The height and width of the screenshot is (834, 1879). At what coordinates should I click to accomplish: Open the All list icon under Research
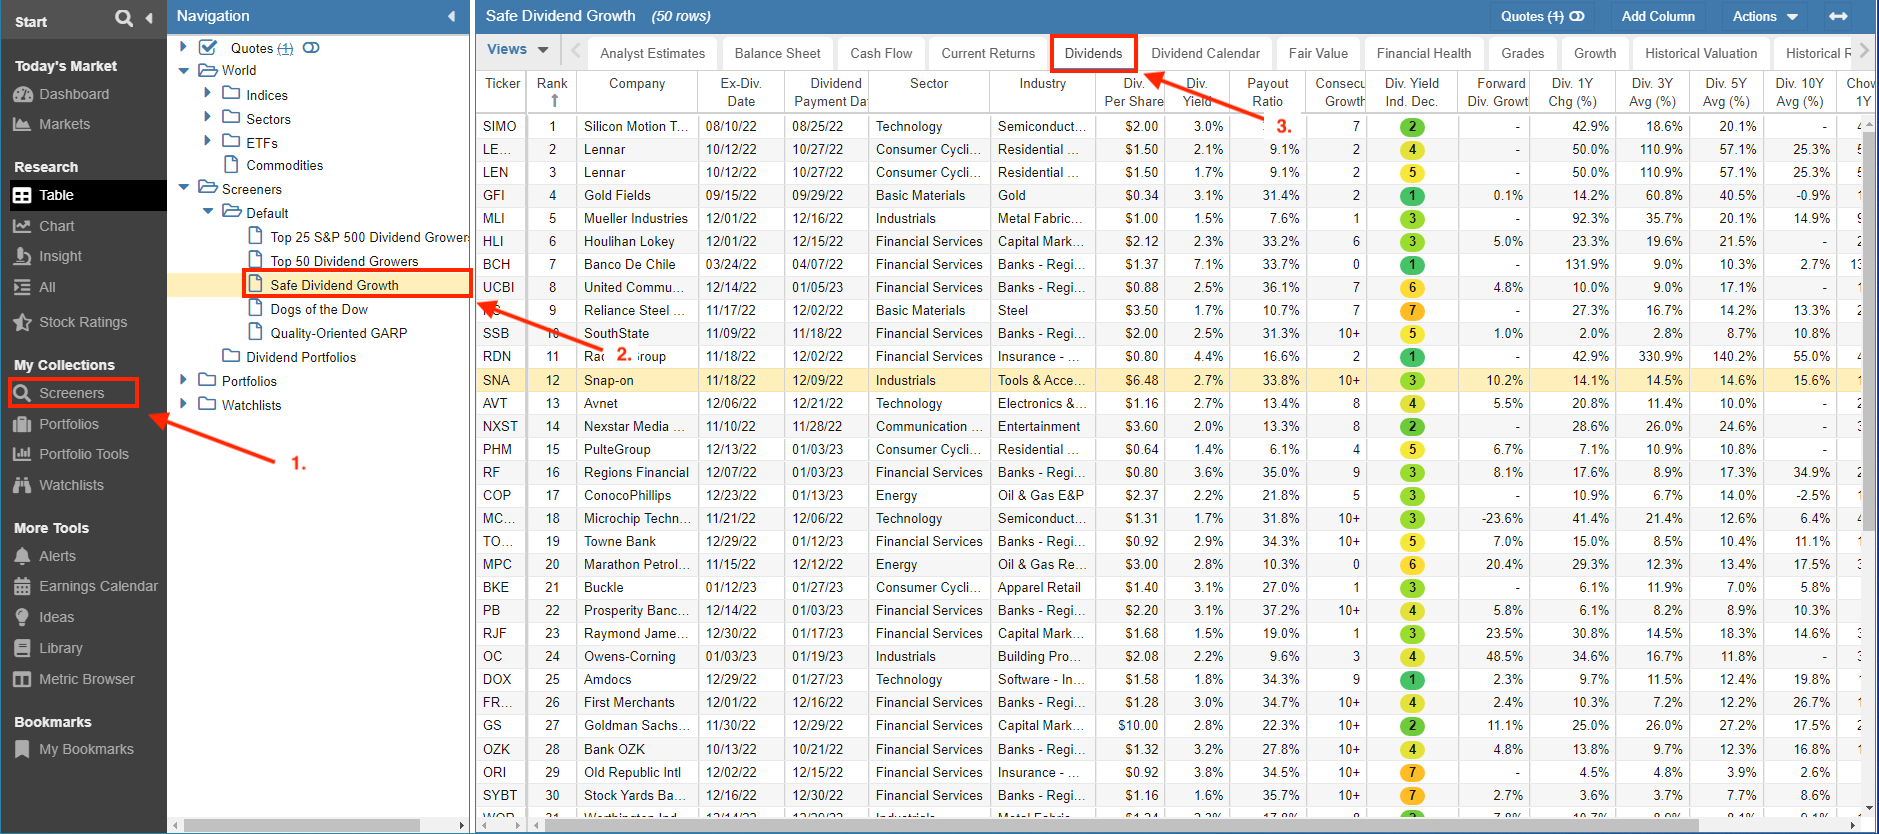[22, 287]
